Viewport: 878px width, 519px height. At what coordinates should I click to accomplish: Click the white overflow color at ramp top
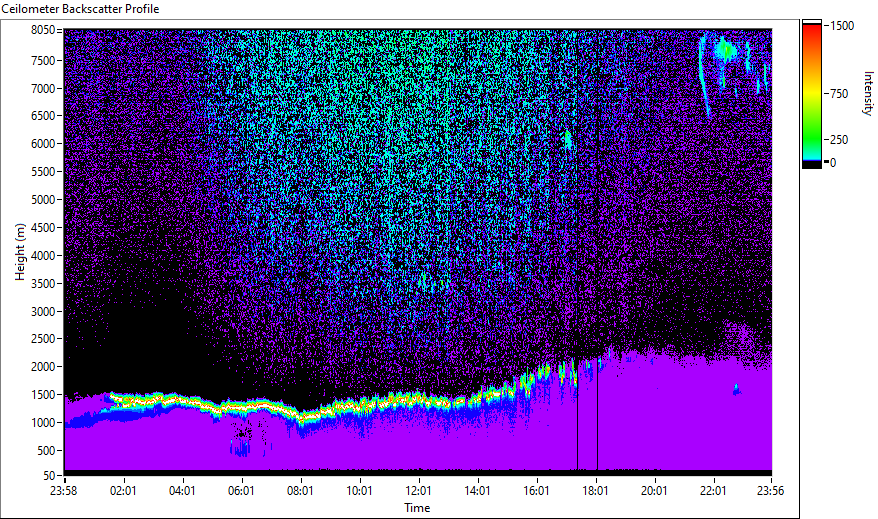(x=812, y=22)
